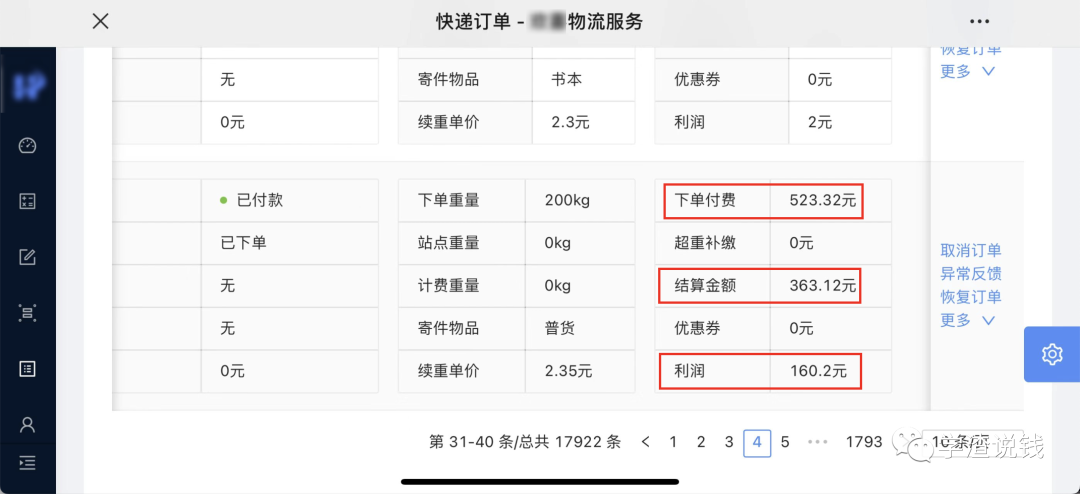Open the page size selector in pagination

[x=960, y=442]
